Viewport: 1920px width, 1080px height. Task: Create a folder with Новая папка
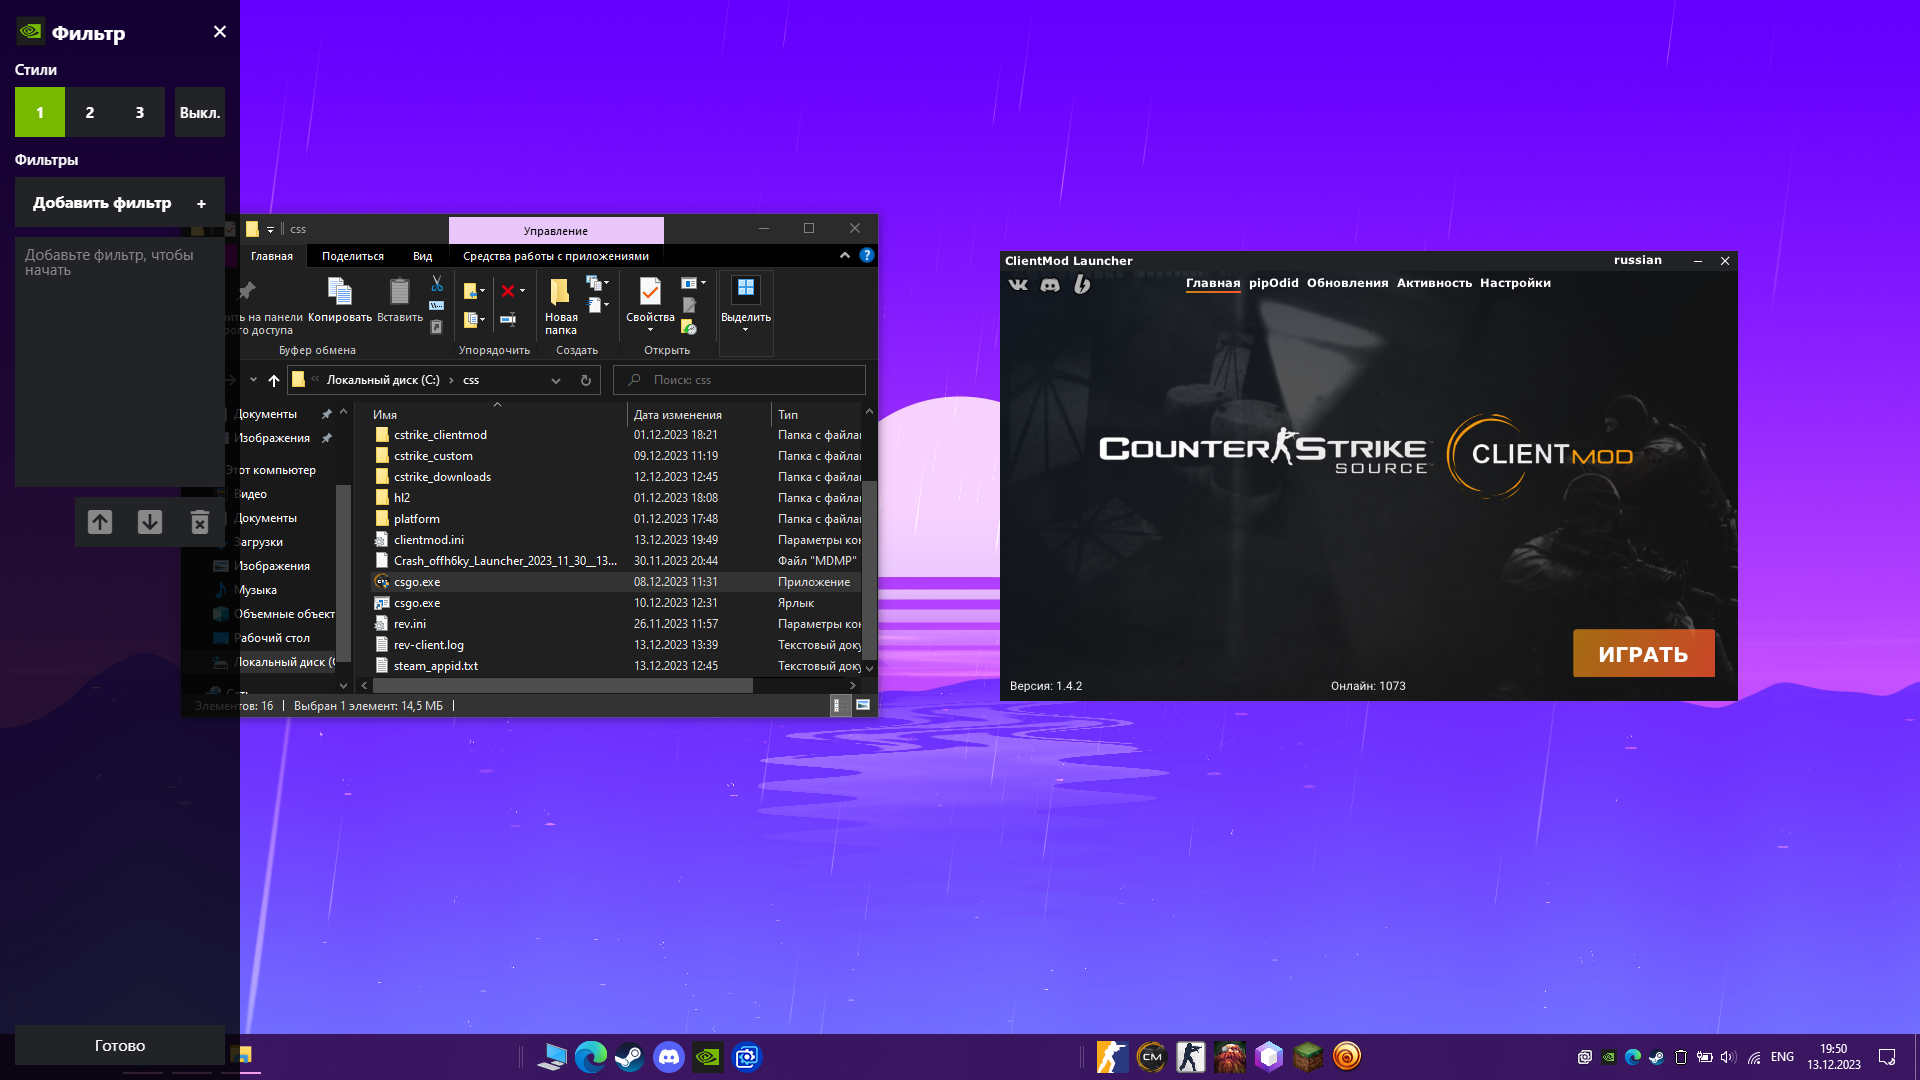click(x=561, y=305)
